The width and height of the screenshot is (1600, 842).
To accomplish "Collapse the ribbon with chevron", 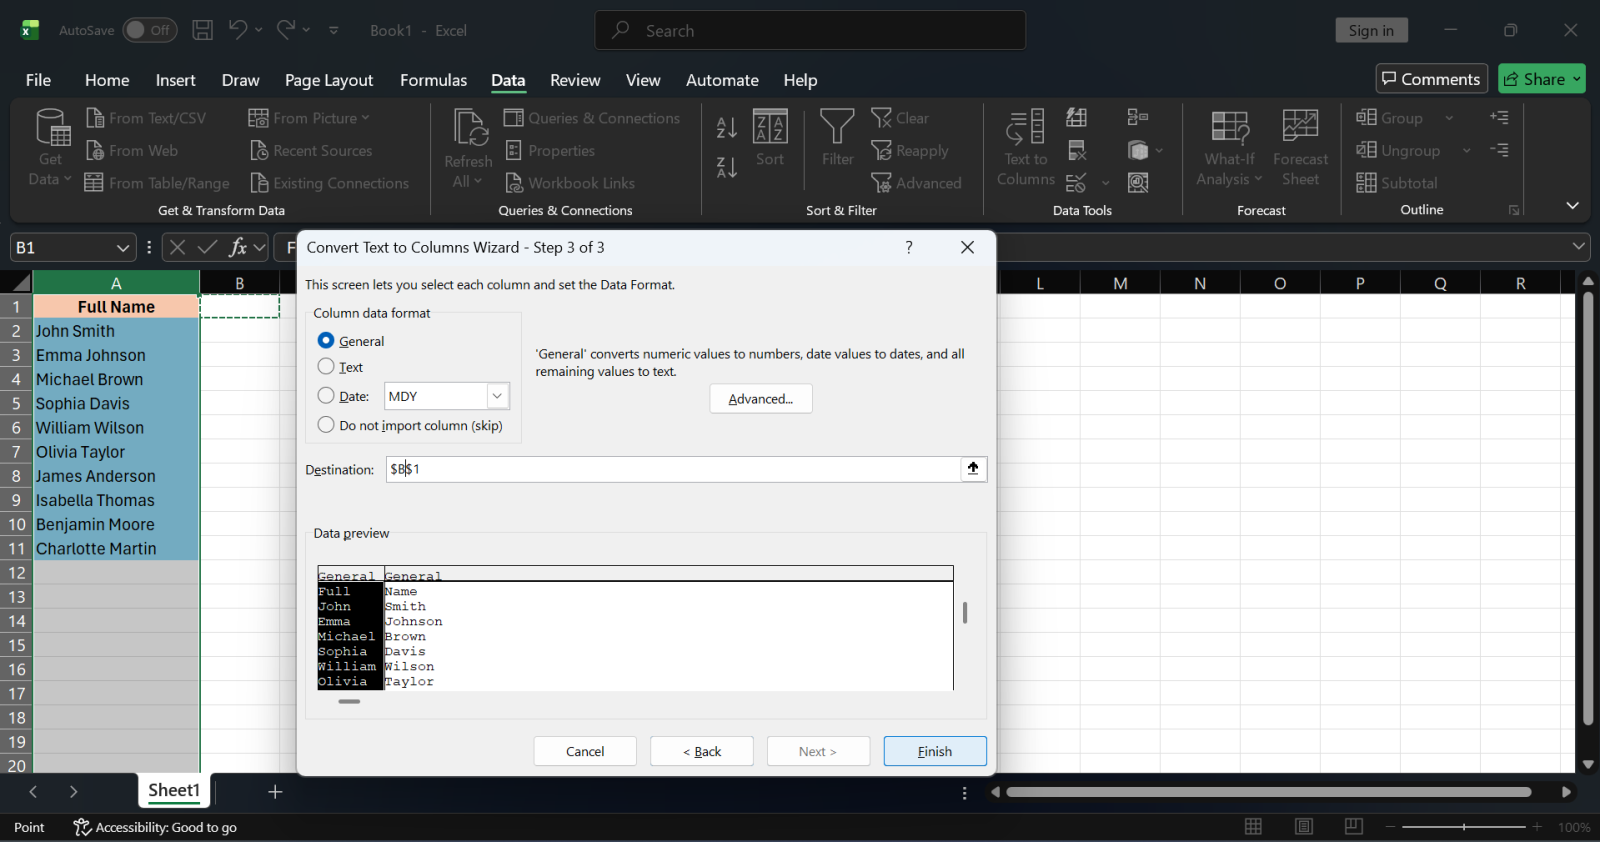I will click(x=1572, y=205).
